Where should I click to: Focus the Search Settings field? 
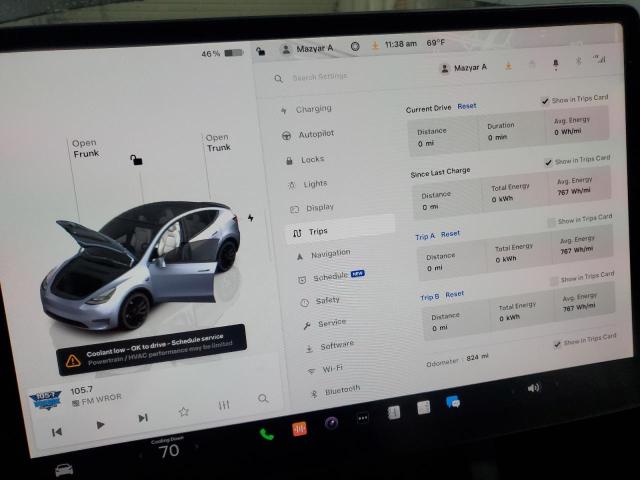(320, 76)
